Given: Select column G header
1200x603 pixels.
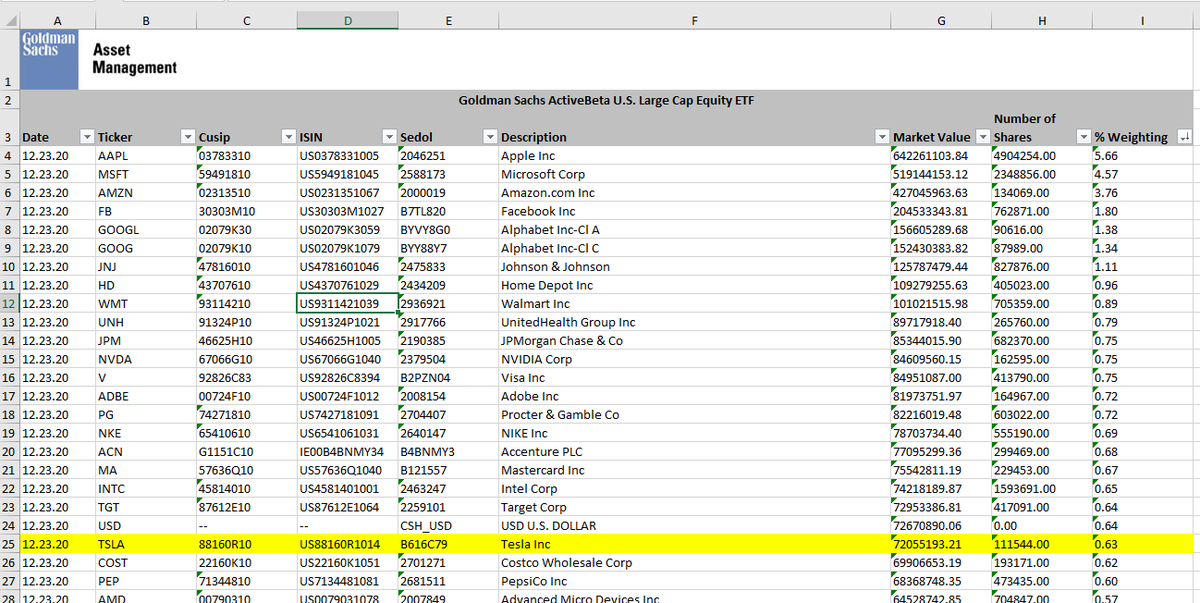Looking at the screenshot, I should pyautogui.click(x=941, y=20).
